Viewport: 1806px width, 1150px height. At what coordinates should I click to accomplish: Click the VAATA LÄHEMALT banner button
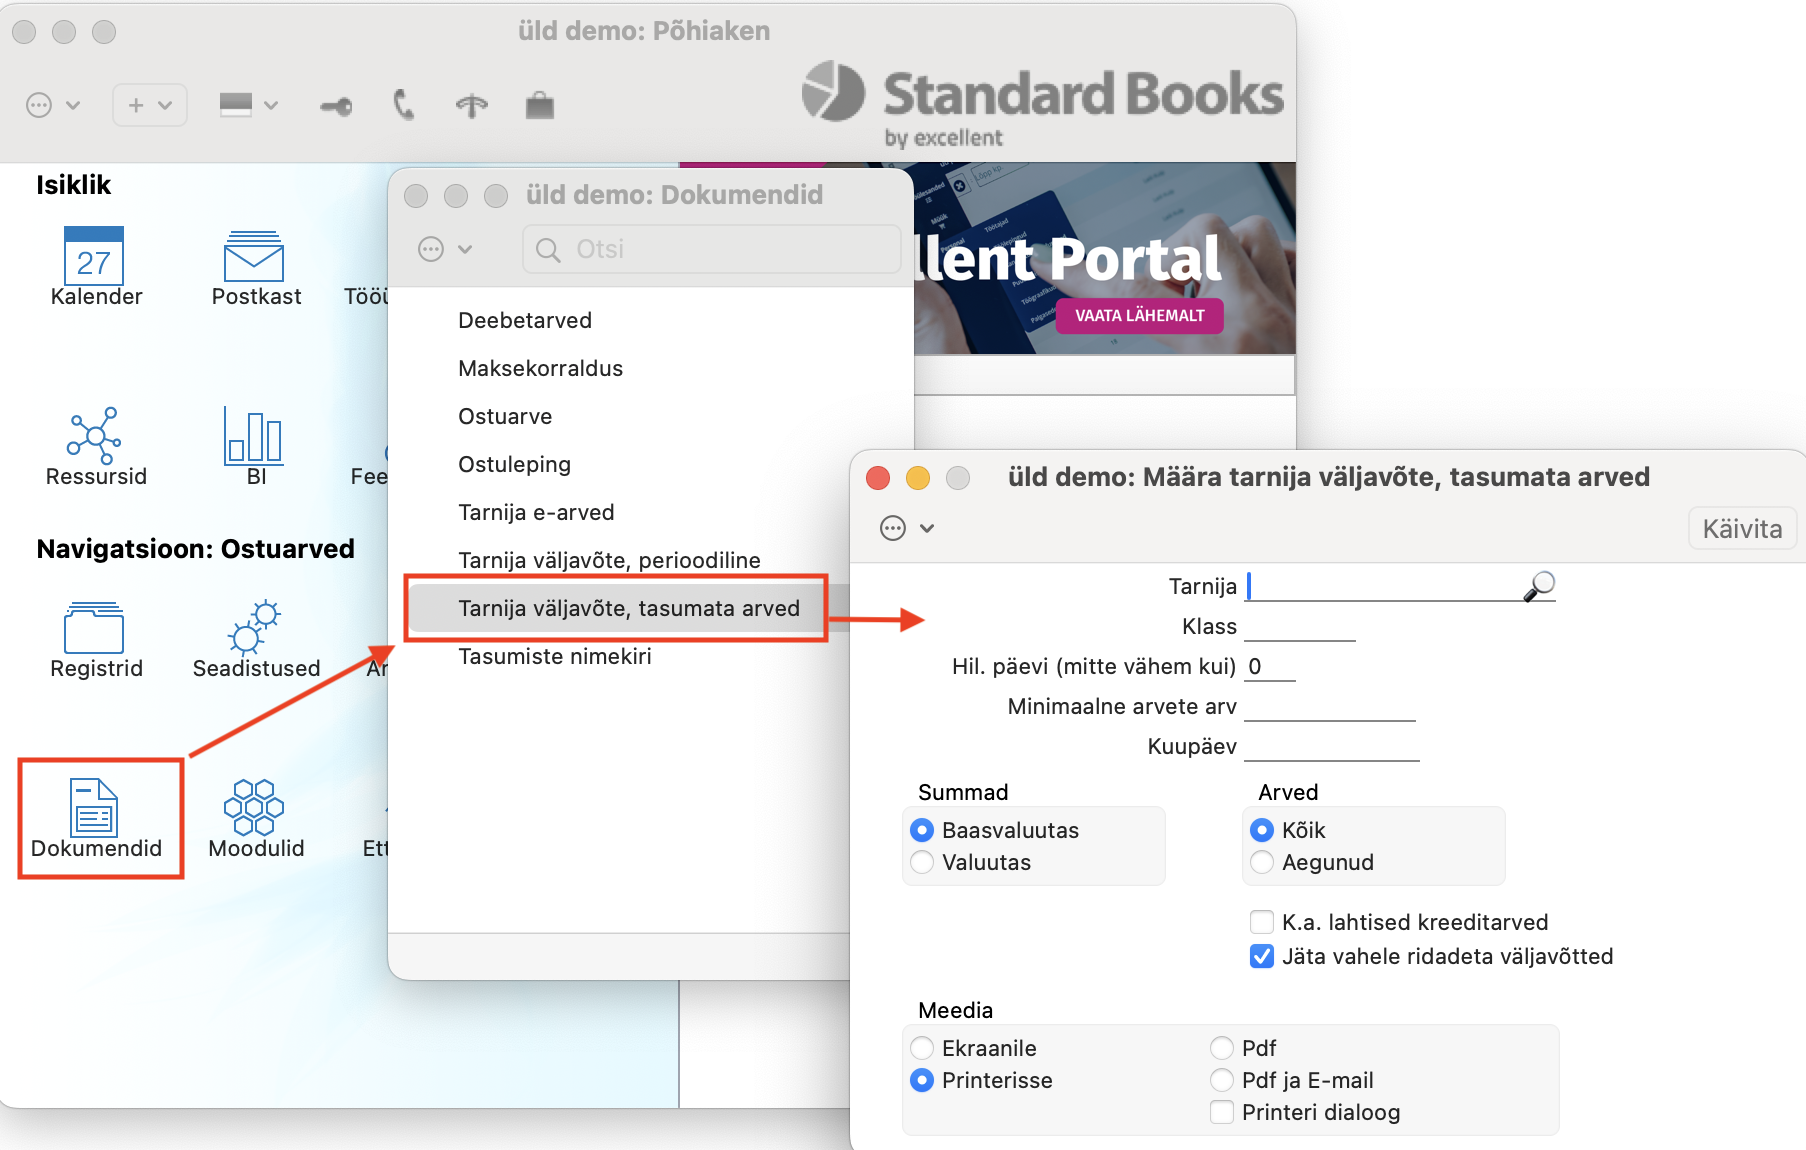coord(1139,315)
